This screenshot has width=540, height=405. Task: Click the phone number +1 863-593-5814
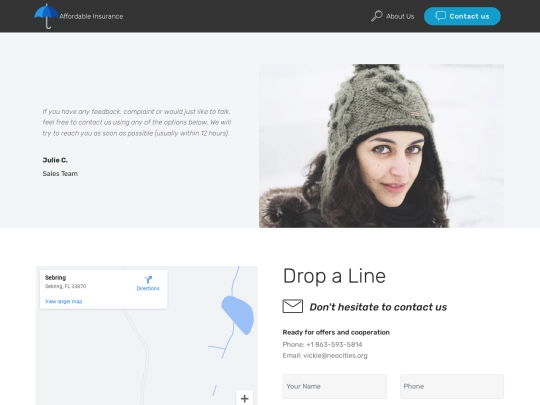tap(334, 344)
